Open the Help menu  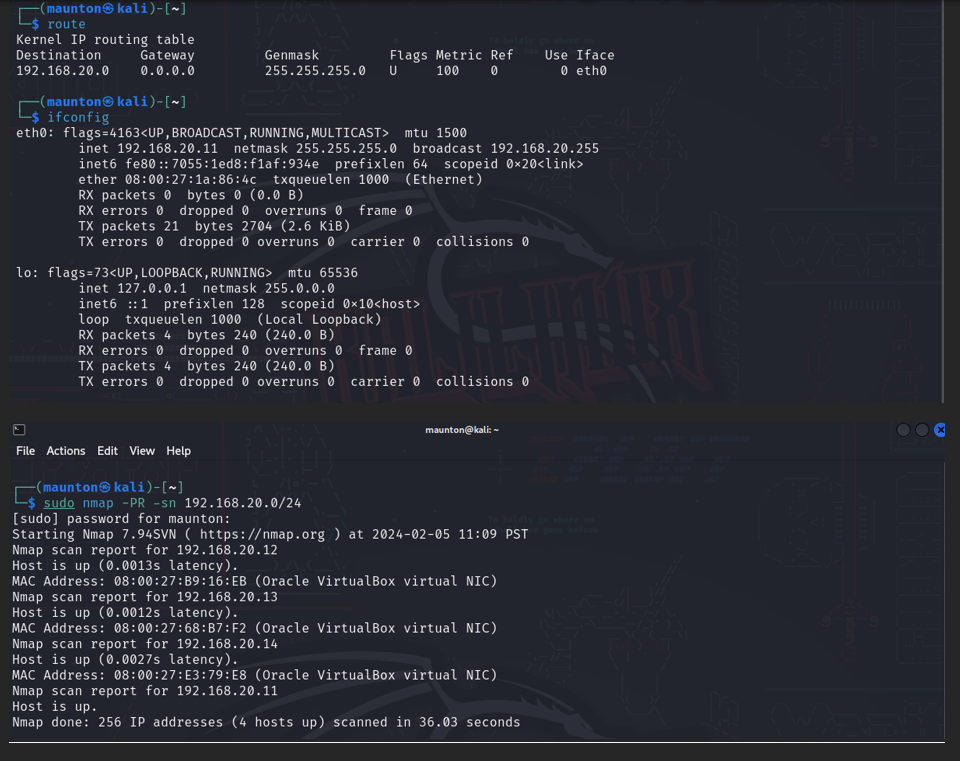[178, 451]
